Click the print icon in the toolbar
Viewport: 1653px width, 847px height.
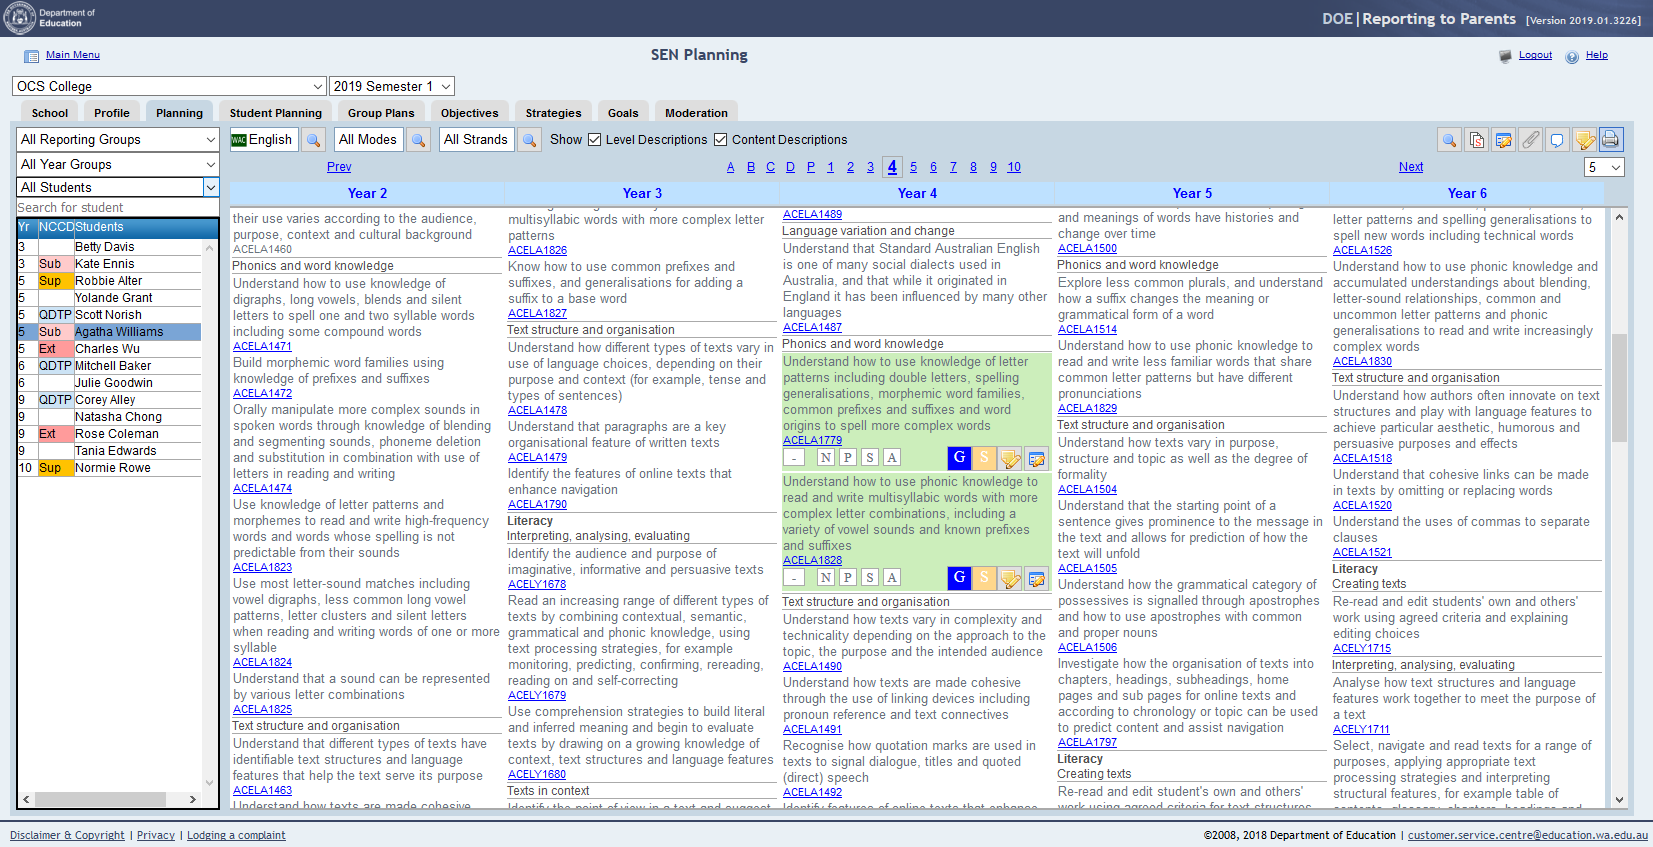point(1610,140)
